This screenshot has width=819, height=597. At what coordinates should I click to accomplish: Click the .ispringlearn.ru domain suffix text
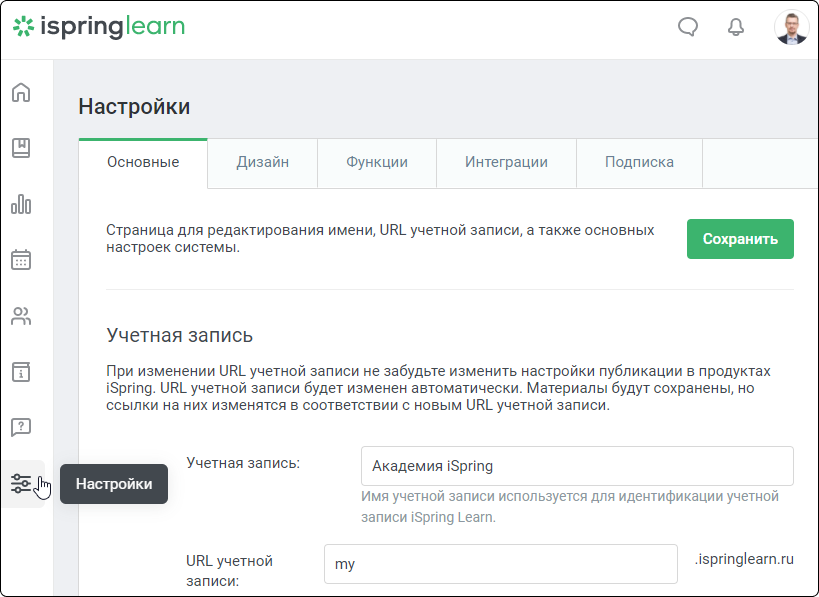tap(744, 559)
